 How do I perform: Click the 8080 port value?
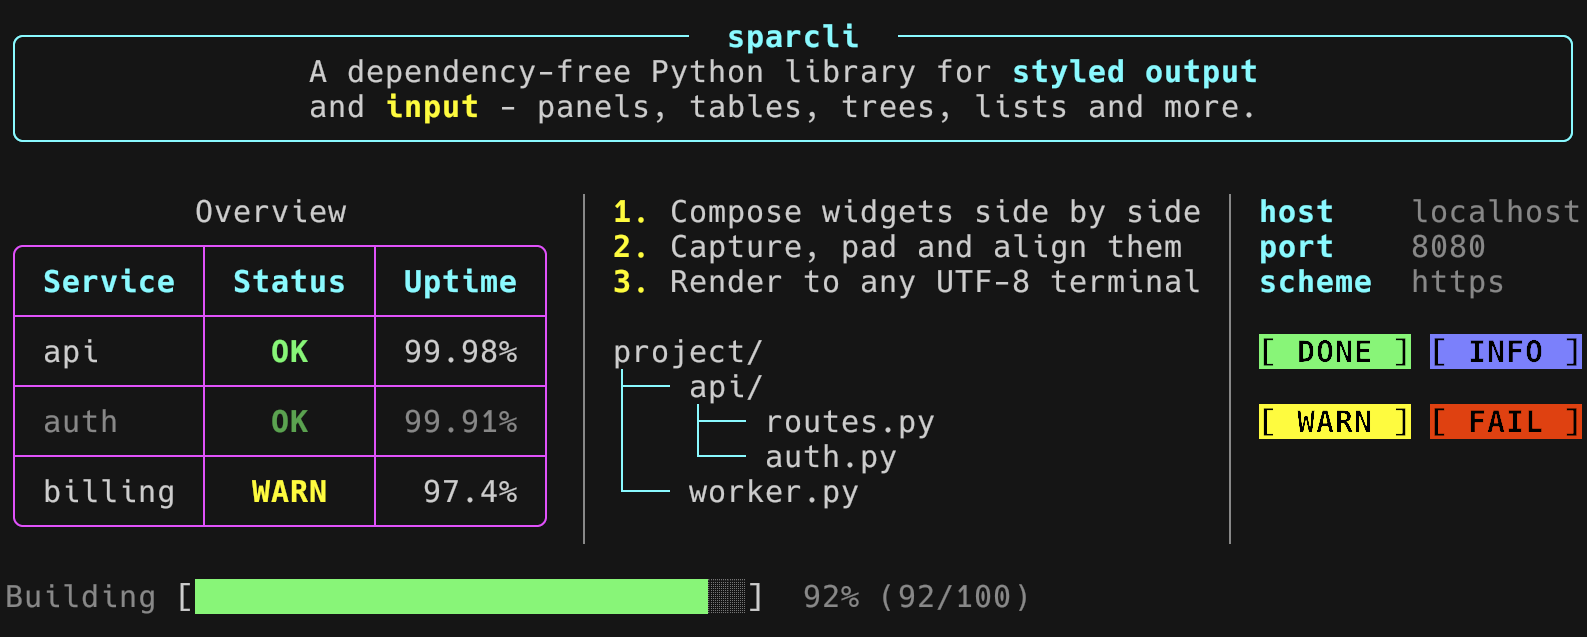pyautogui.click(x=1448, y=247)
